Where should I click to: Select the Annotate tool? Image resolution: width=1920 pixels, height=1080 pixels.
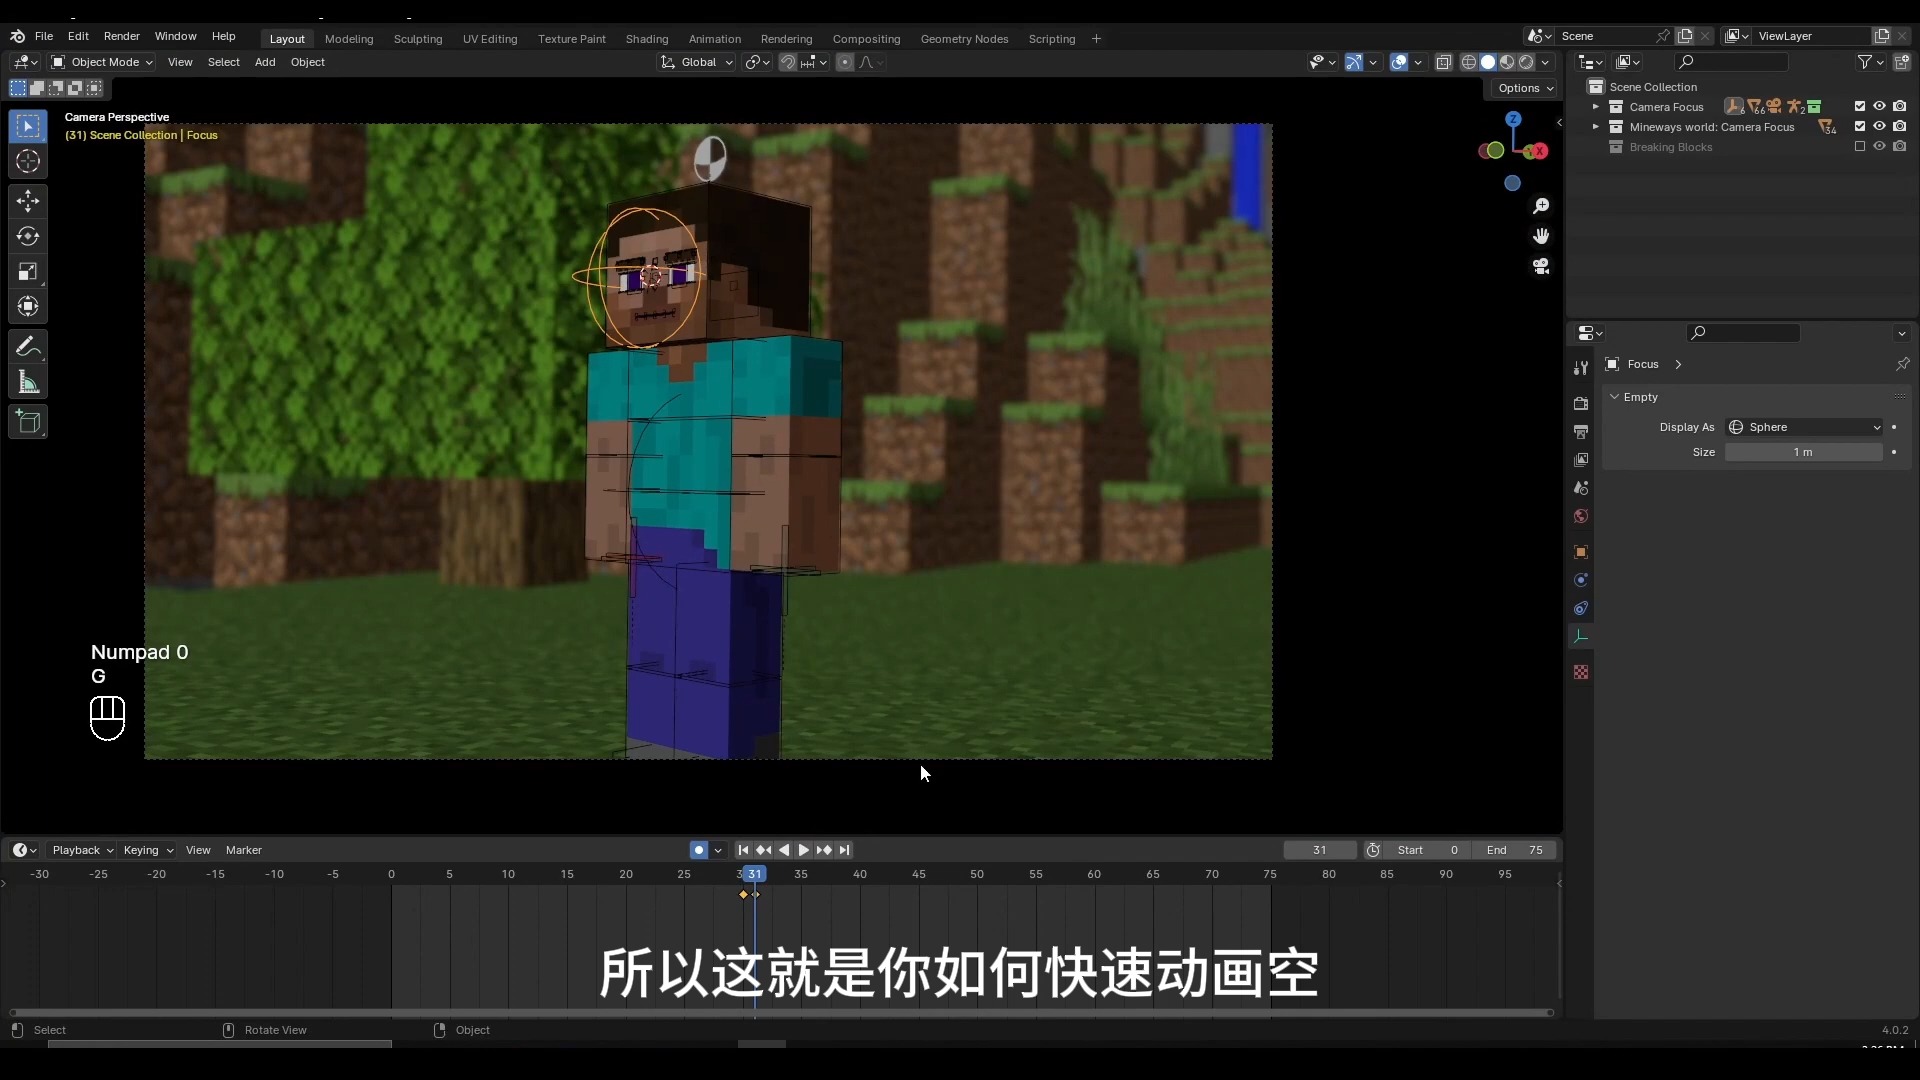pyautogui.click(x=28, y=347)
